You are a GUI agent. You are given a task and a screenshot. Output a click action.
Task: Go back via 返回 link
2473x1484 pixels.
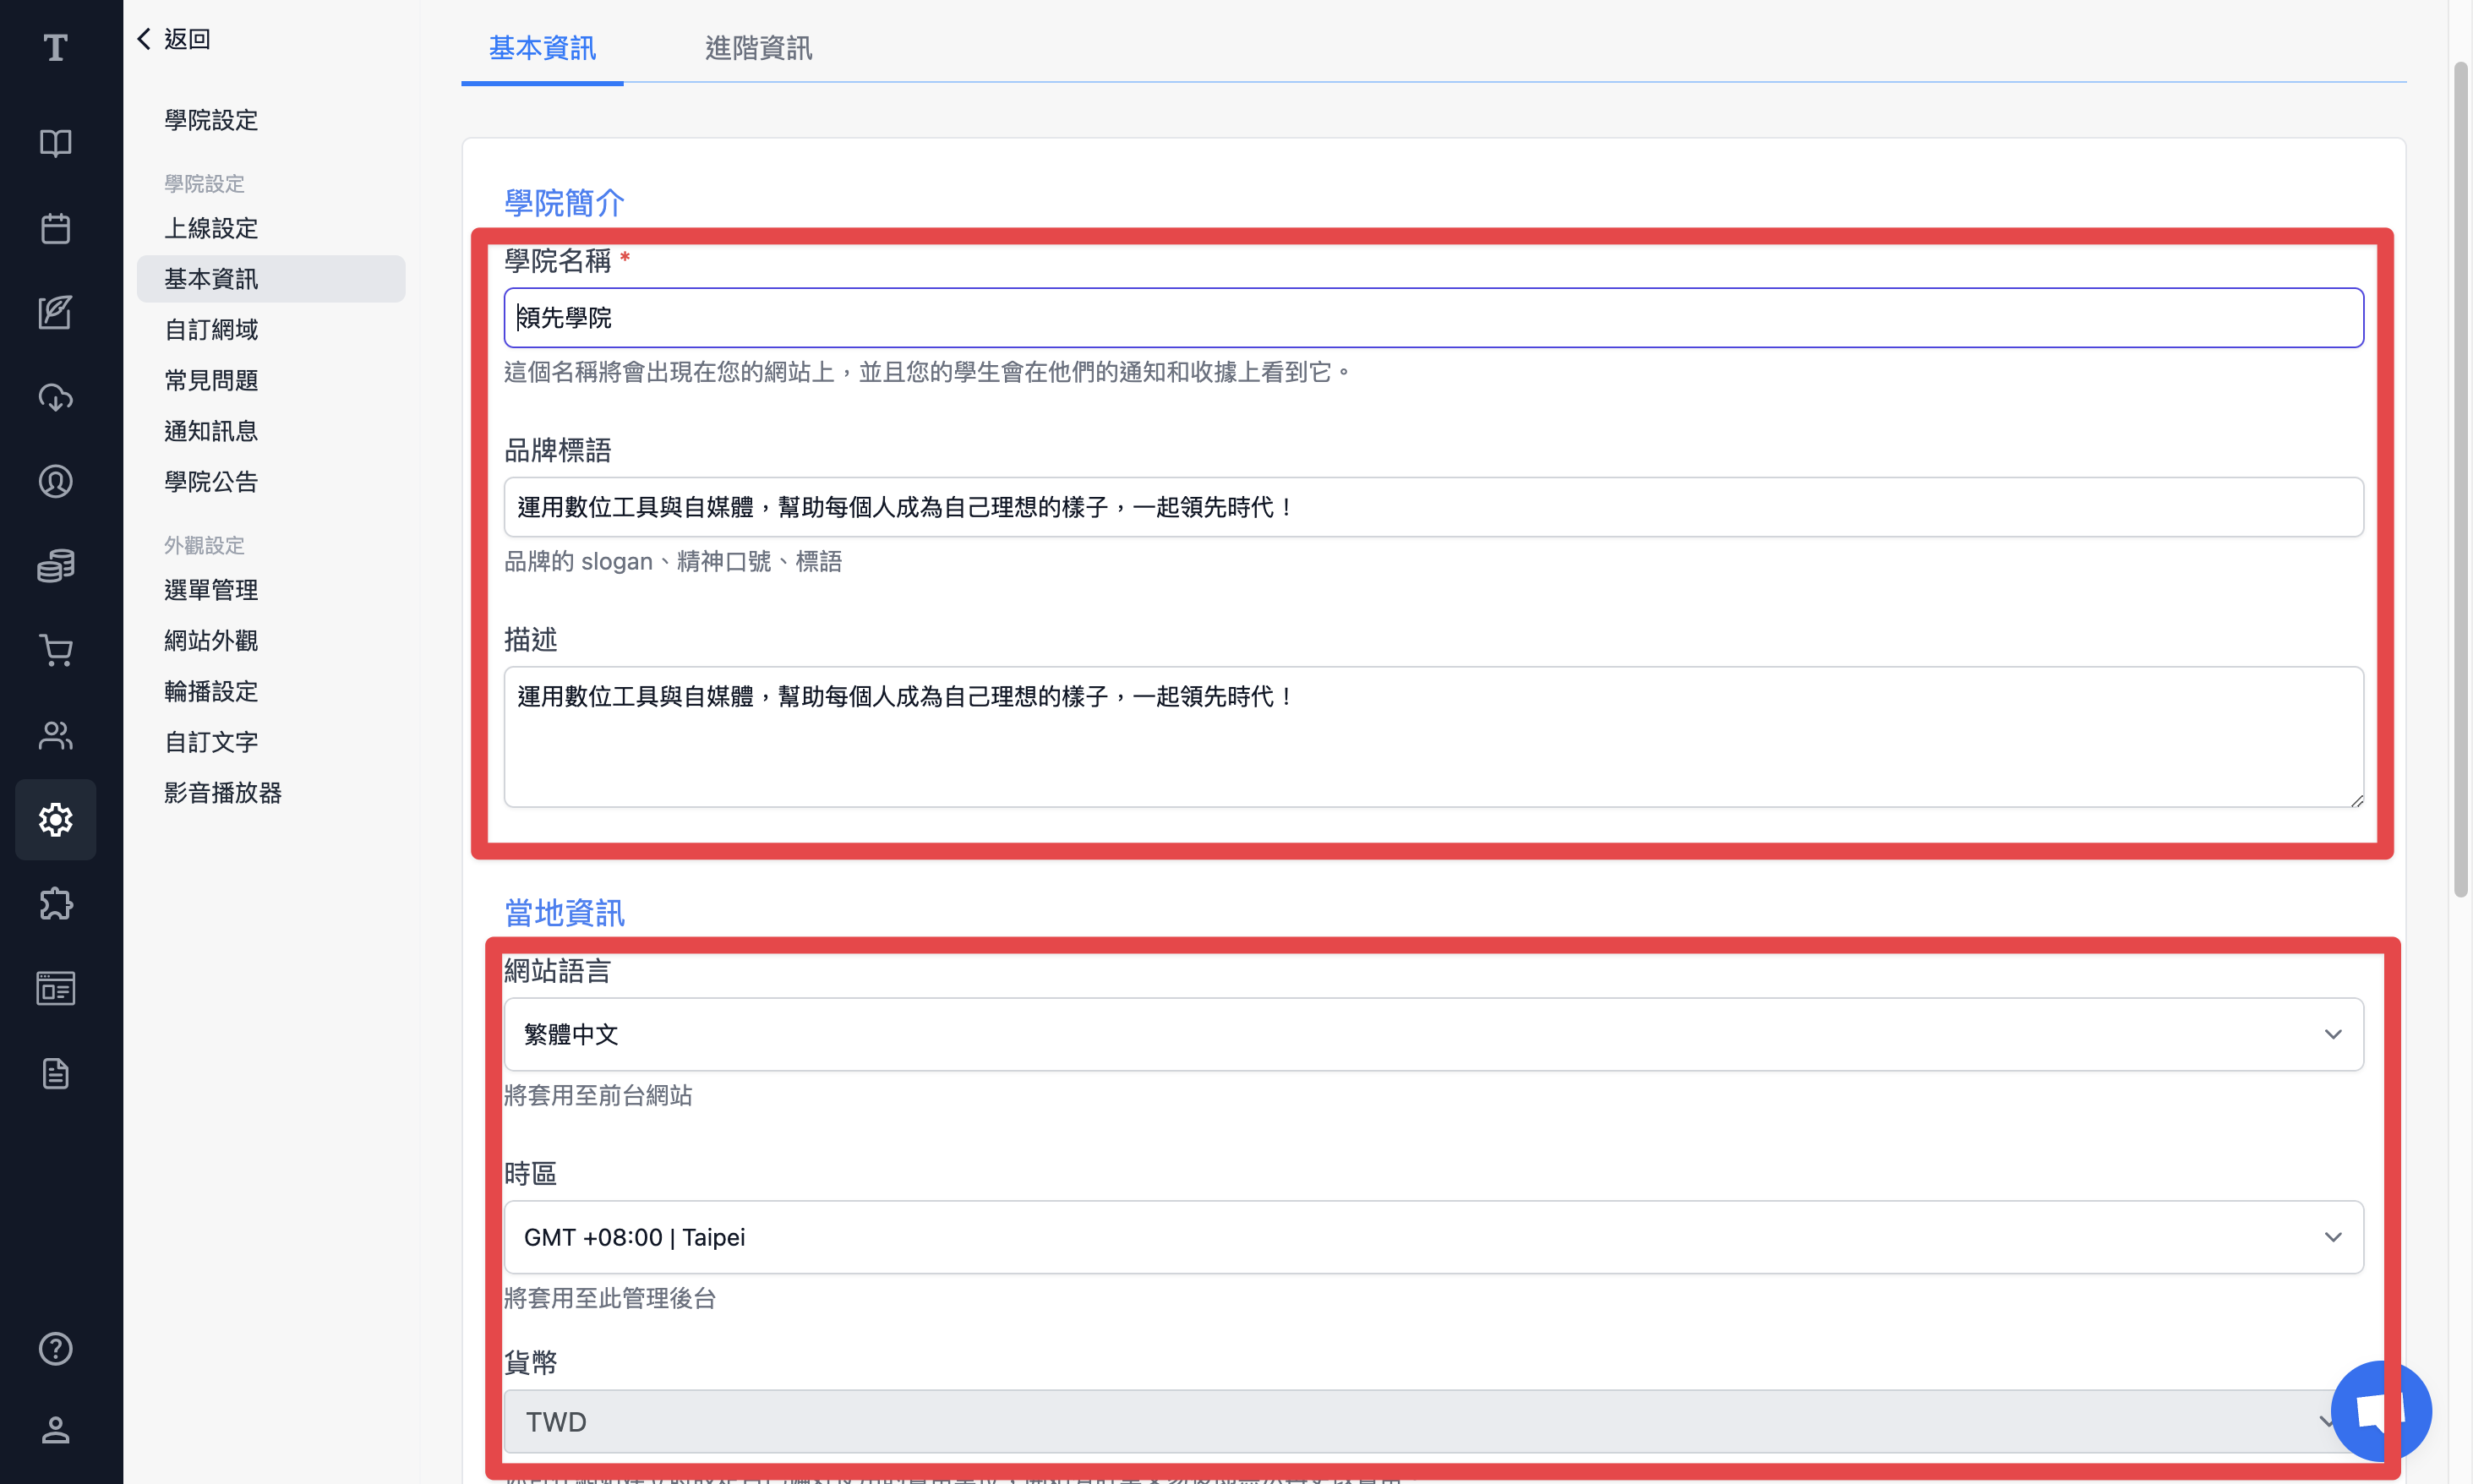(x=174, y=38)
